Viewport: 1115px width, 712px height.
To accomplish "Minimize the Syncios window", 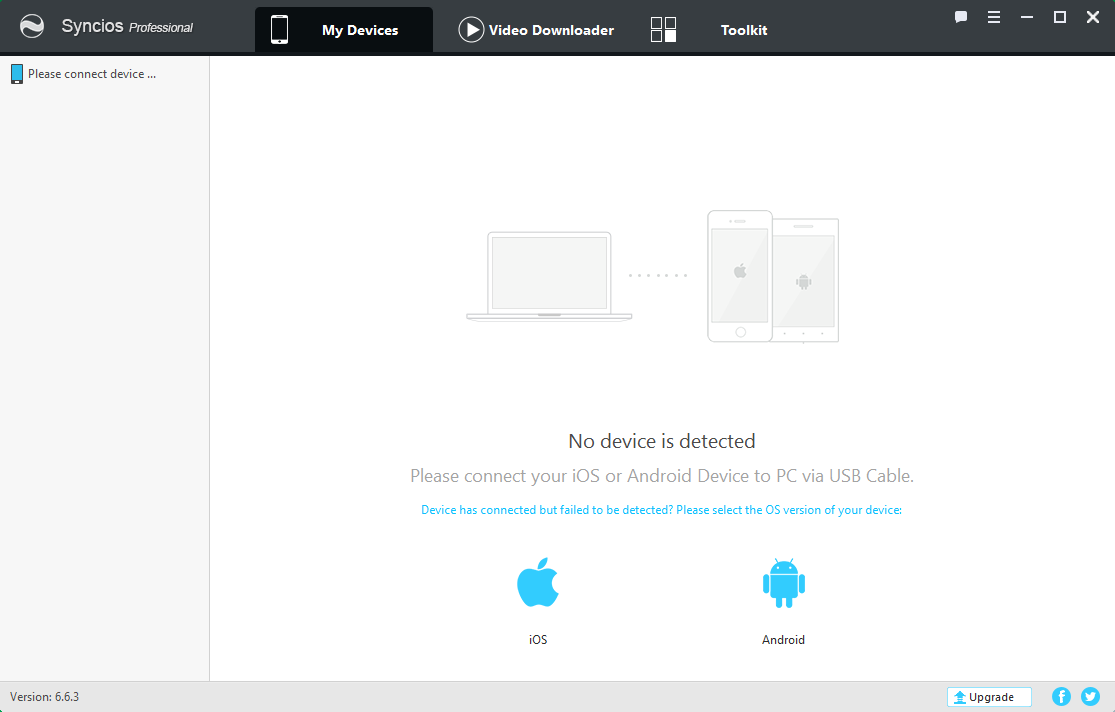I will (1027, 17).
